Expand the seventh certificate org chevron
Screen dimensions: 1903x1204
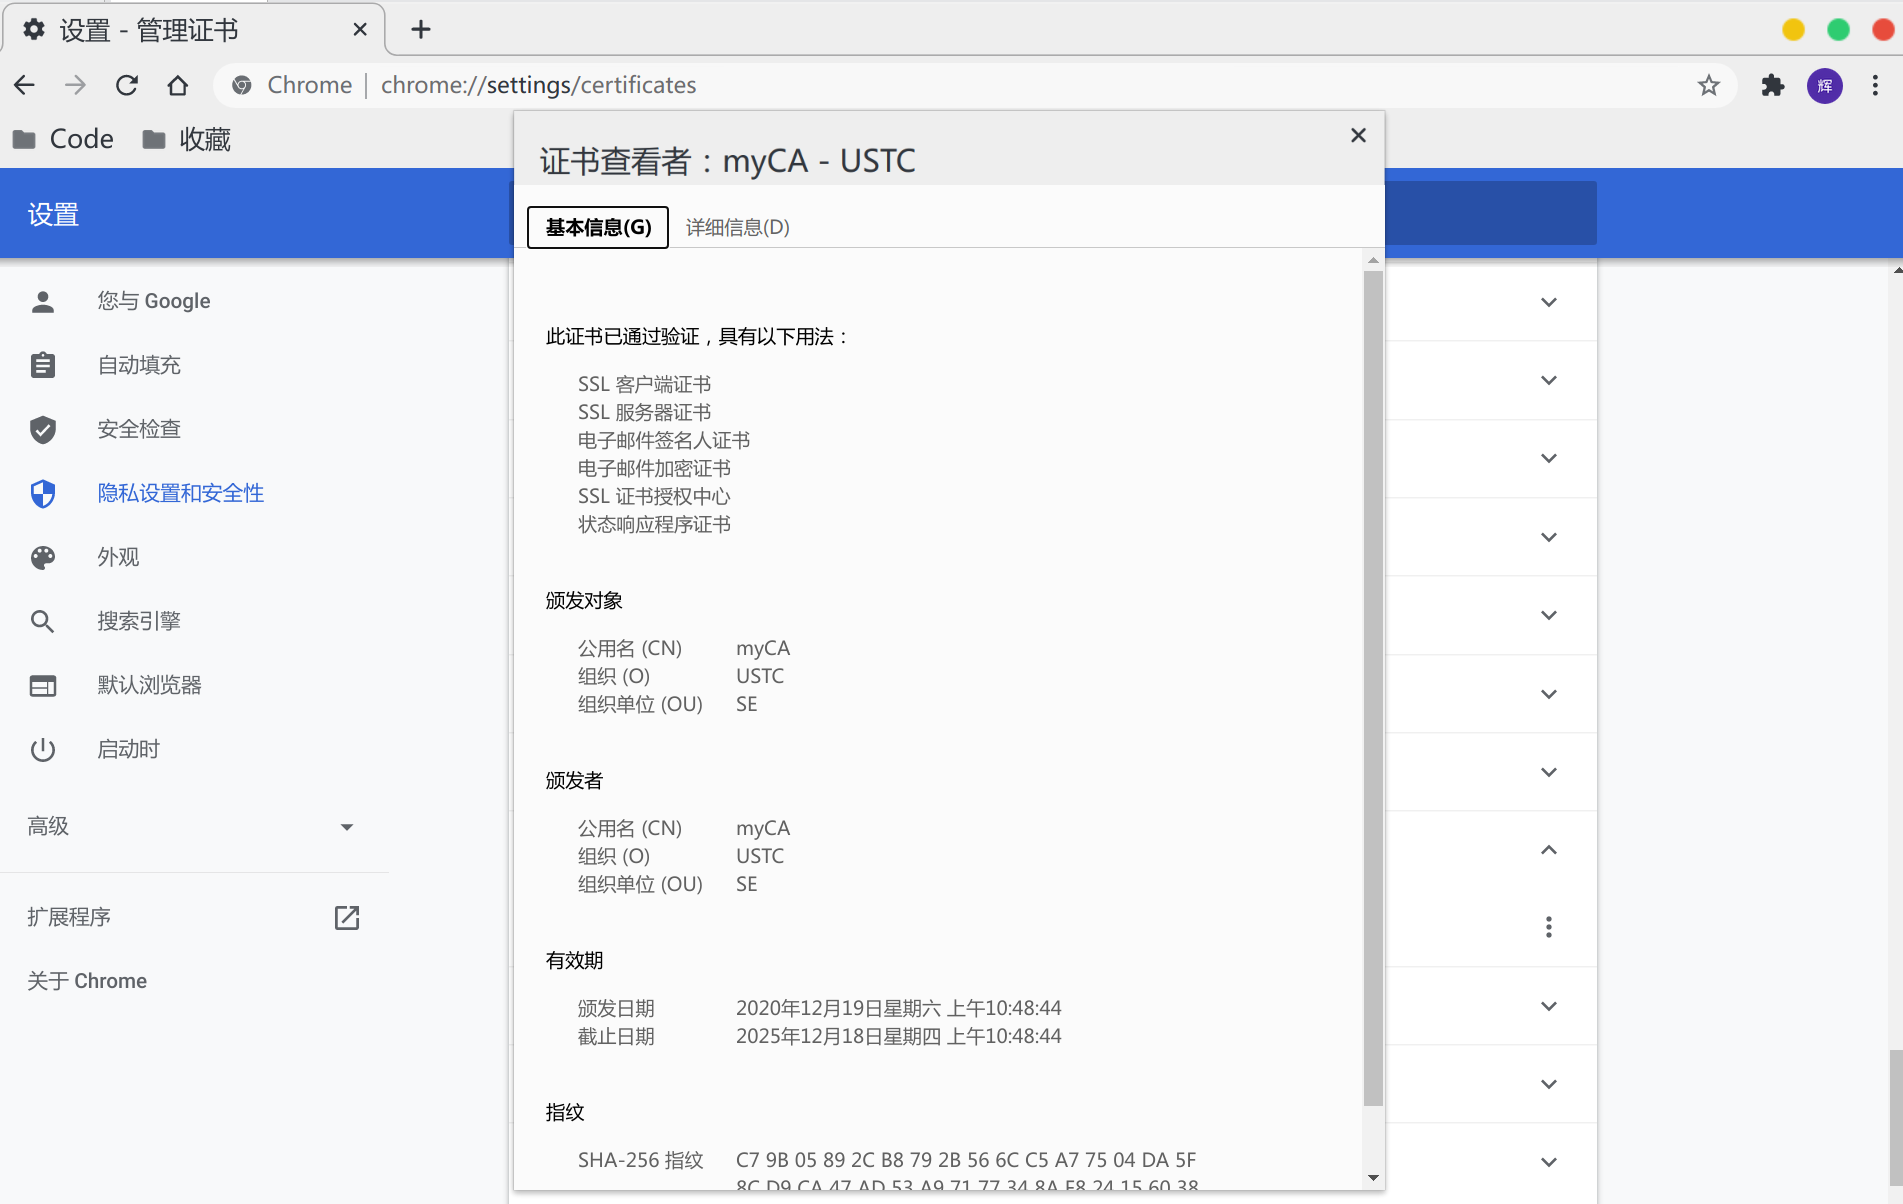1549,772
